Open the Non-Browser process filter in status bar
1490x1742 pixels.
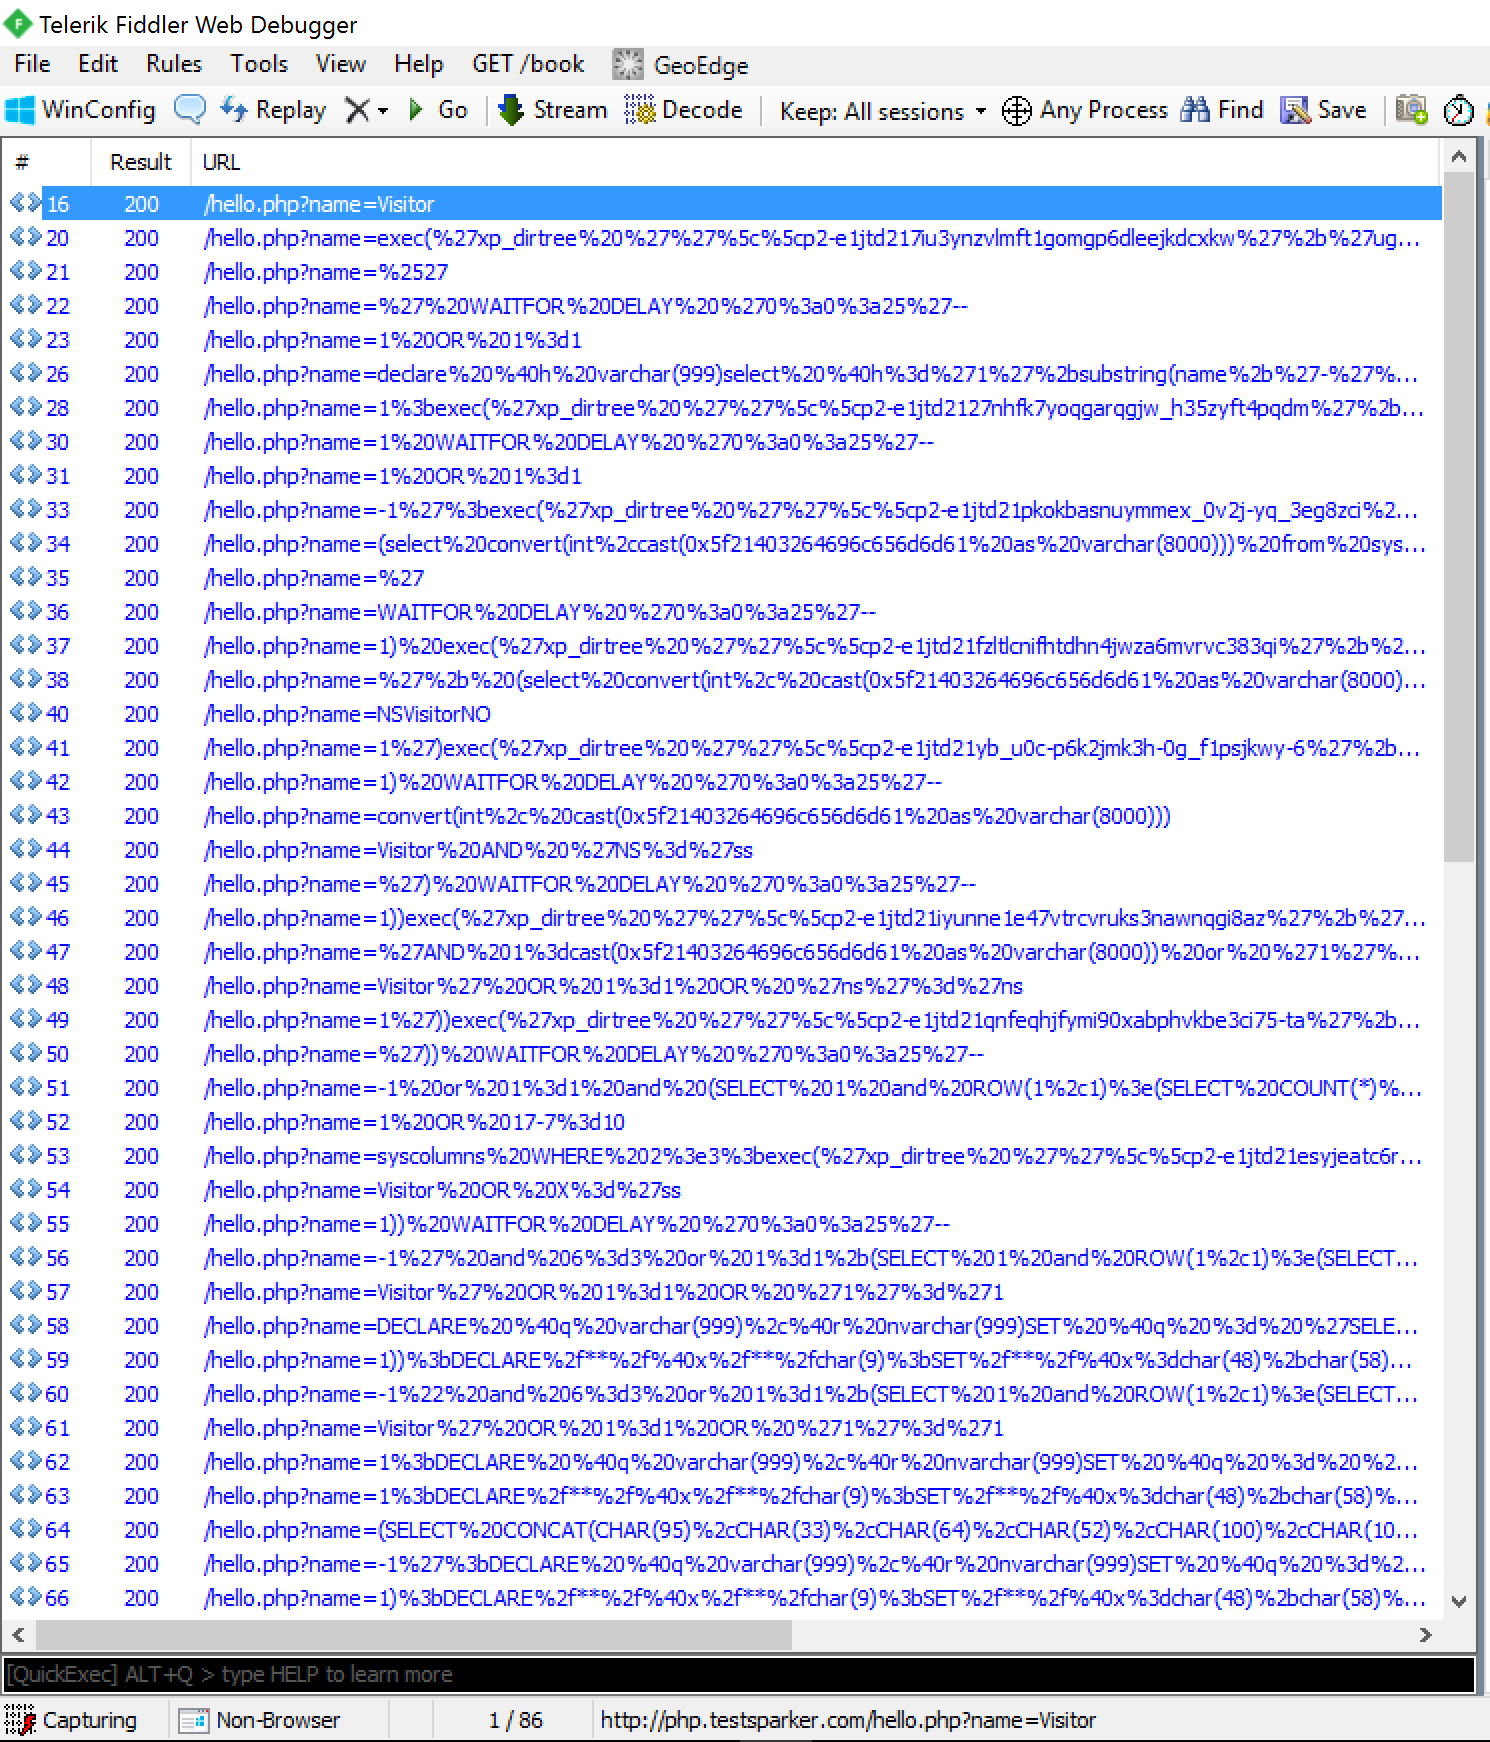pos(260,1720)
